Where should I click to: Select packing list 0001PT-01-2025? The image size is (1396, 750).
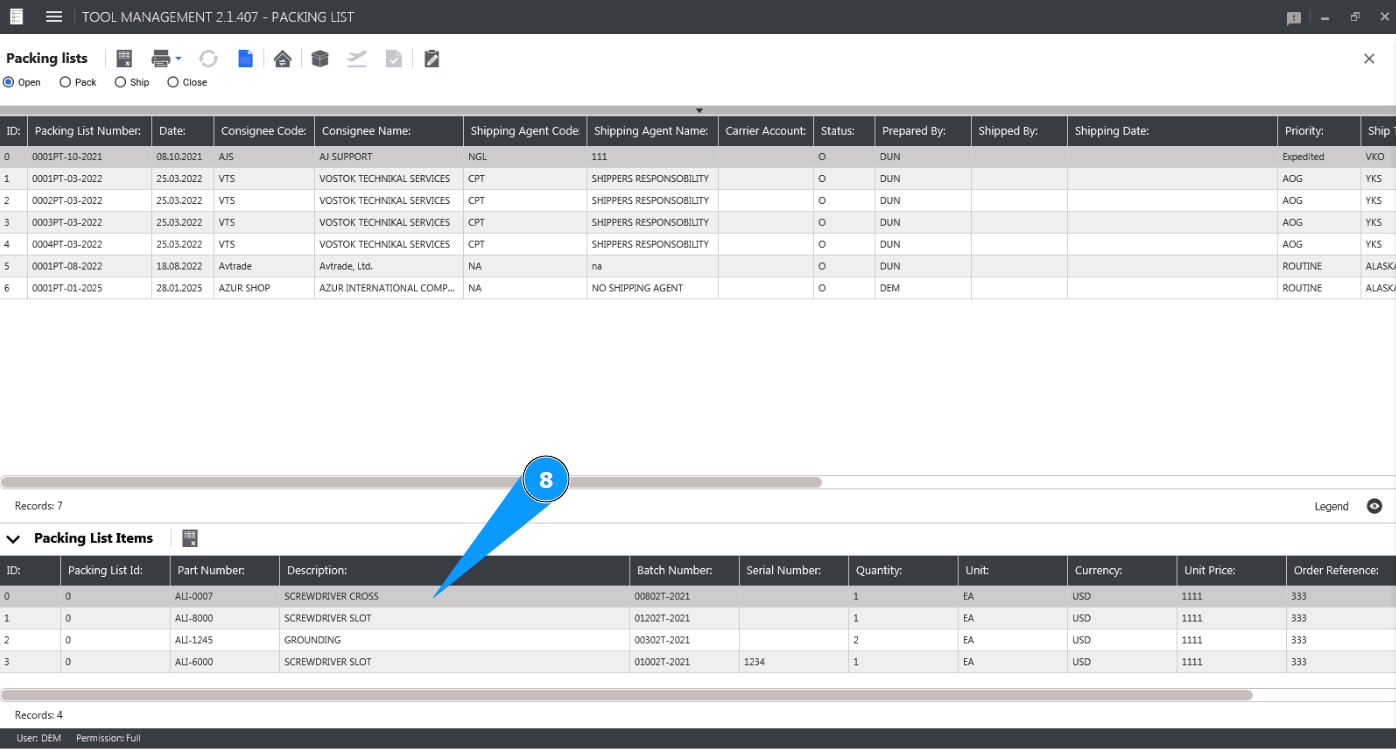(x=698, y=288)
